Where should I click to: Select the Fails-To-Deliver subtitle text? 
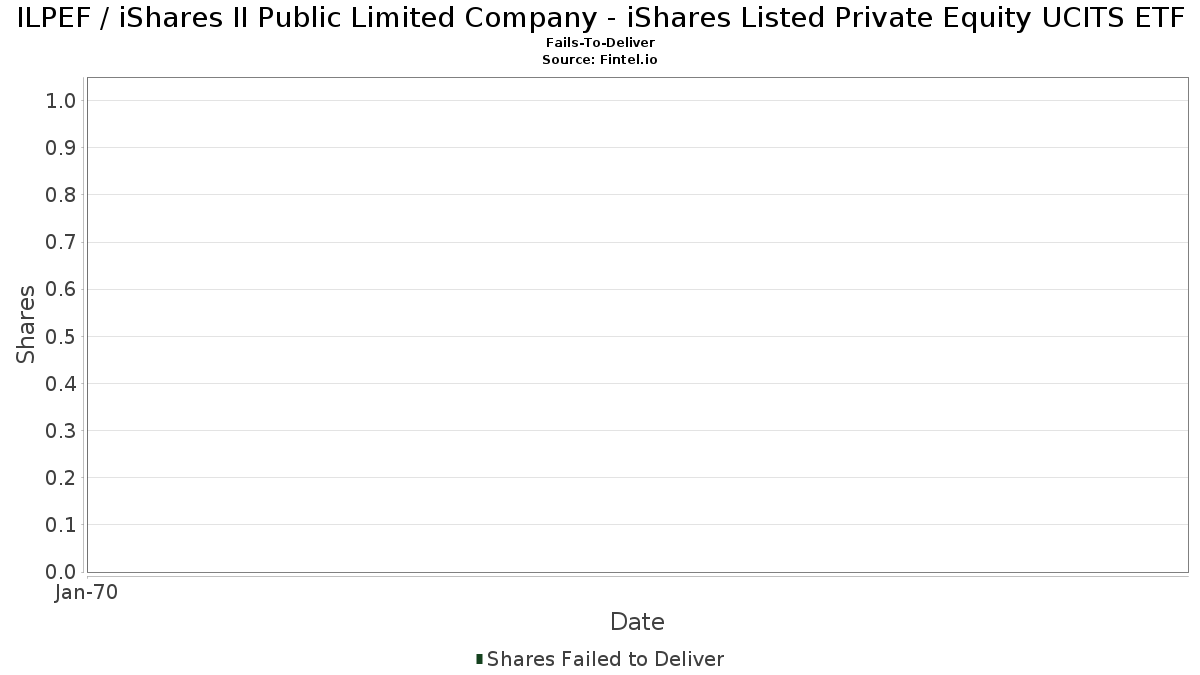[600, 43]
